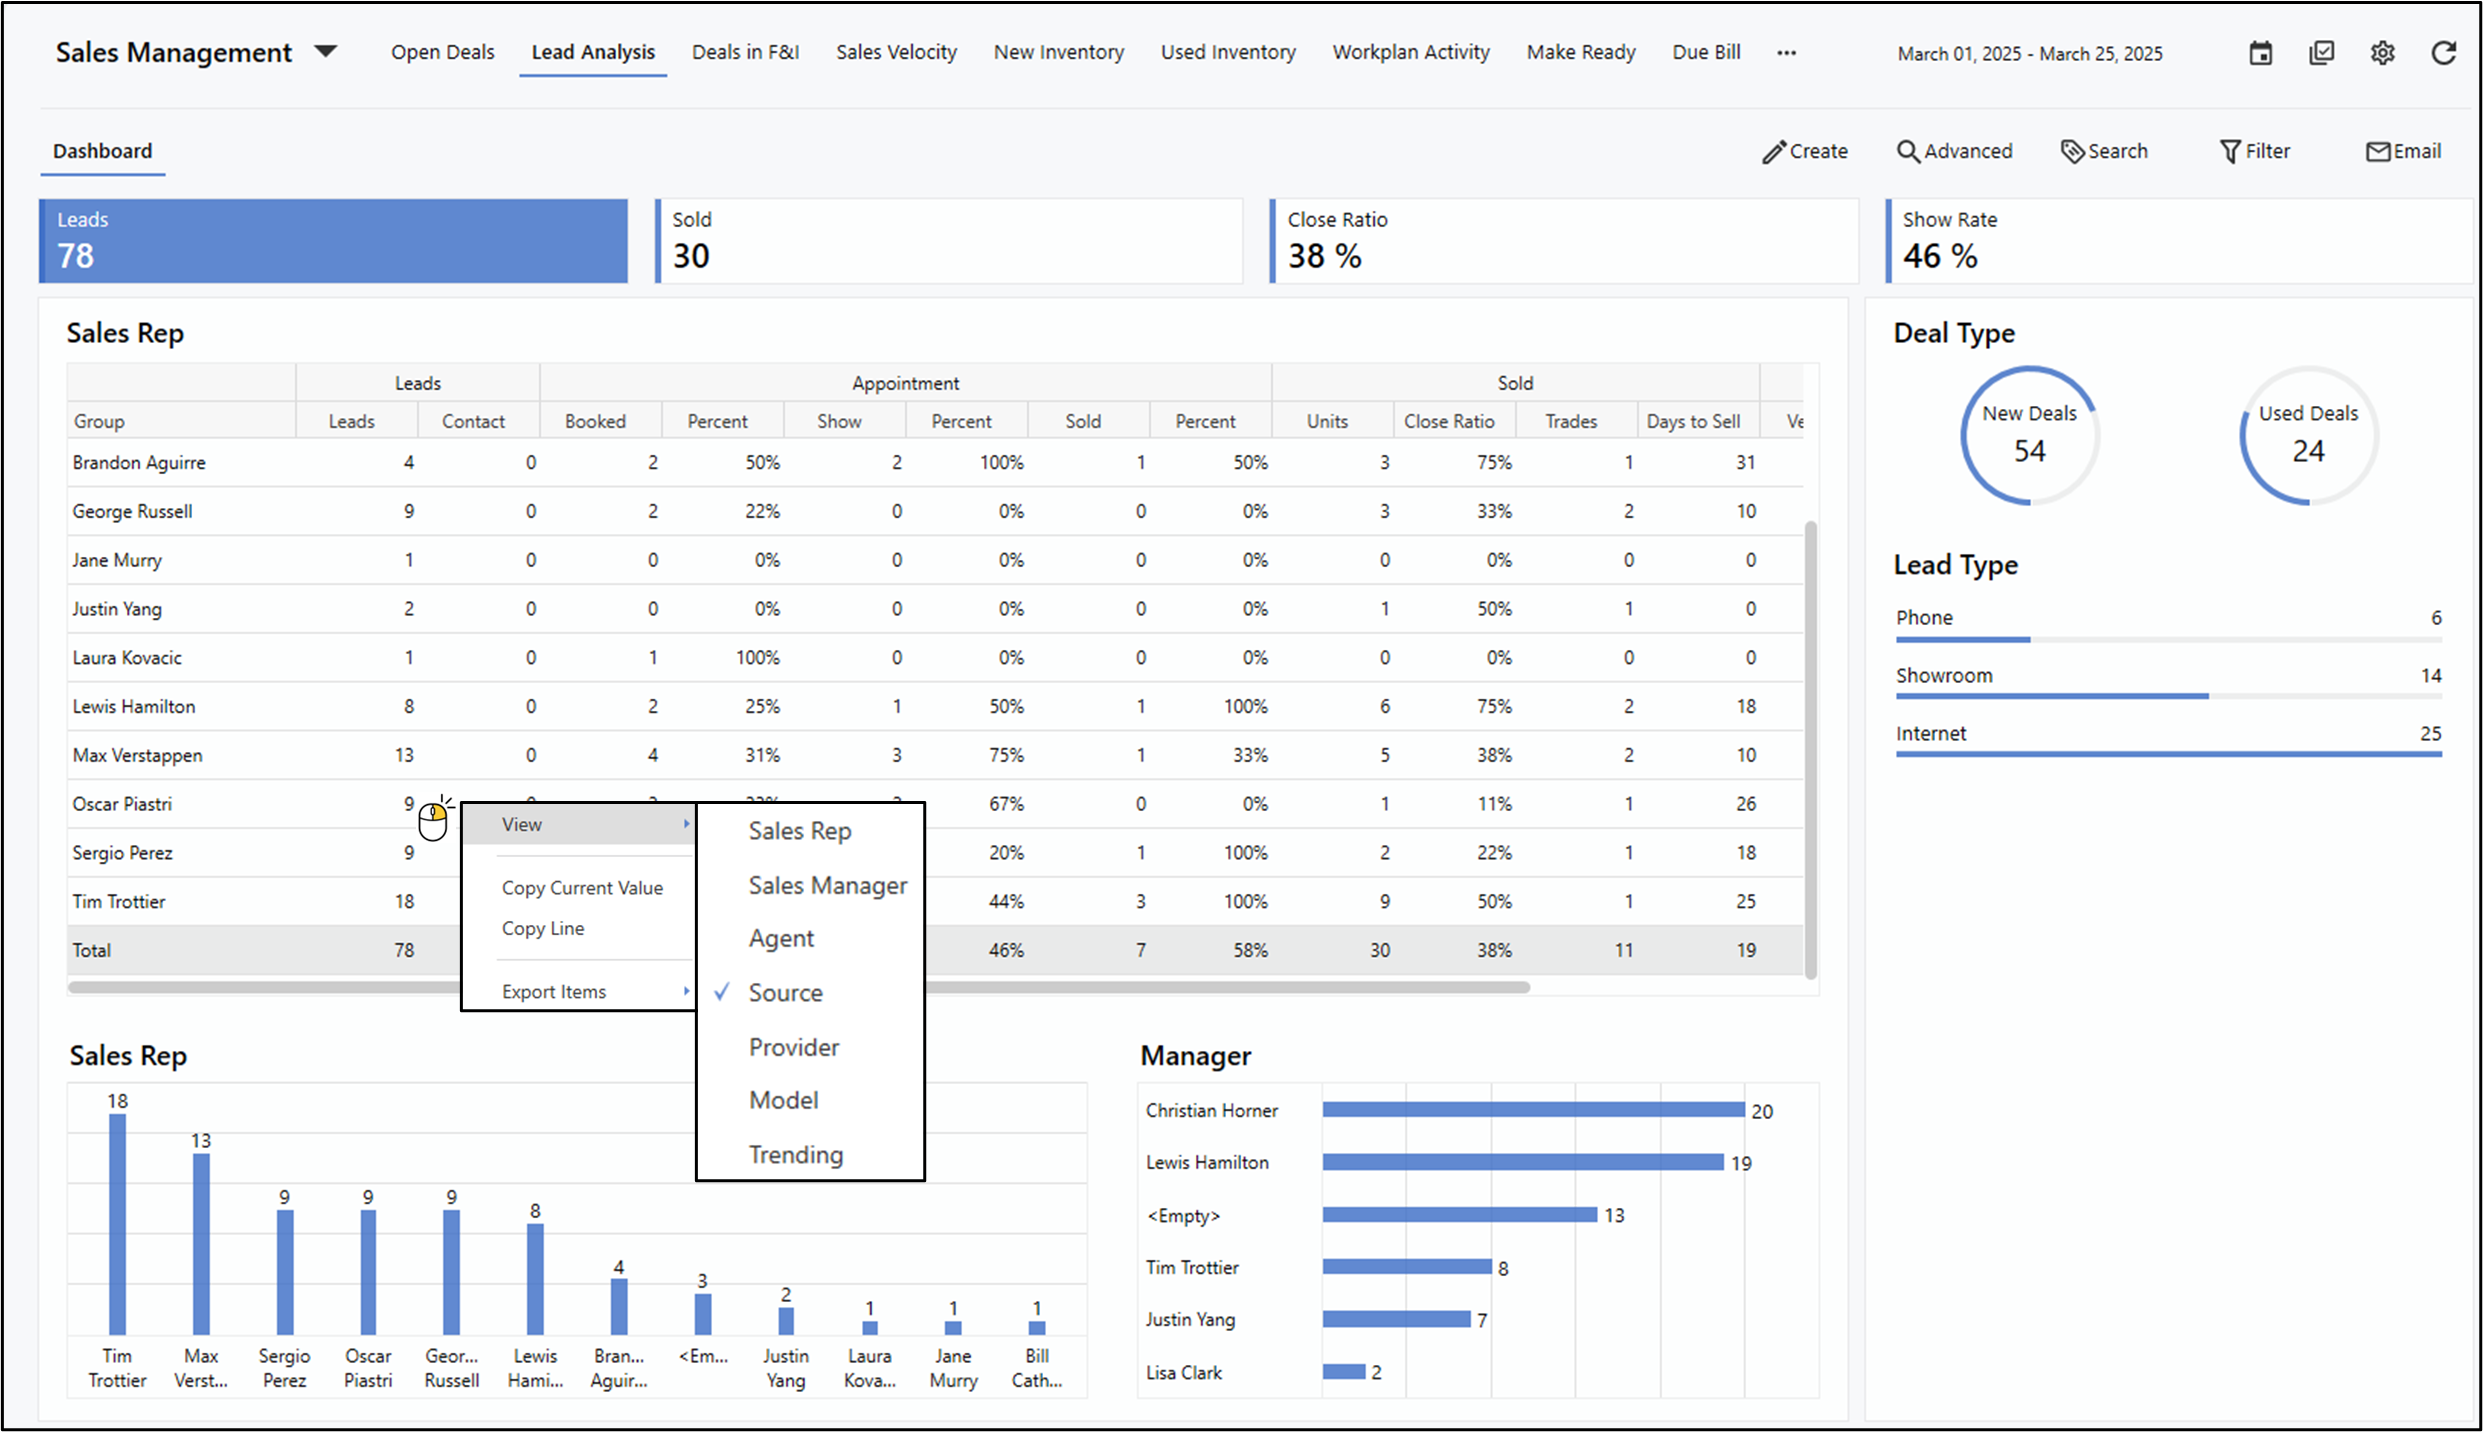This screenshot has height=1432, width=2483.
Task: Switch to the Used Inventory tab
Action: click(1228, 52)
